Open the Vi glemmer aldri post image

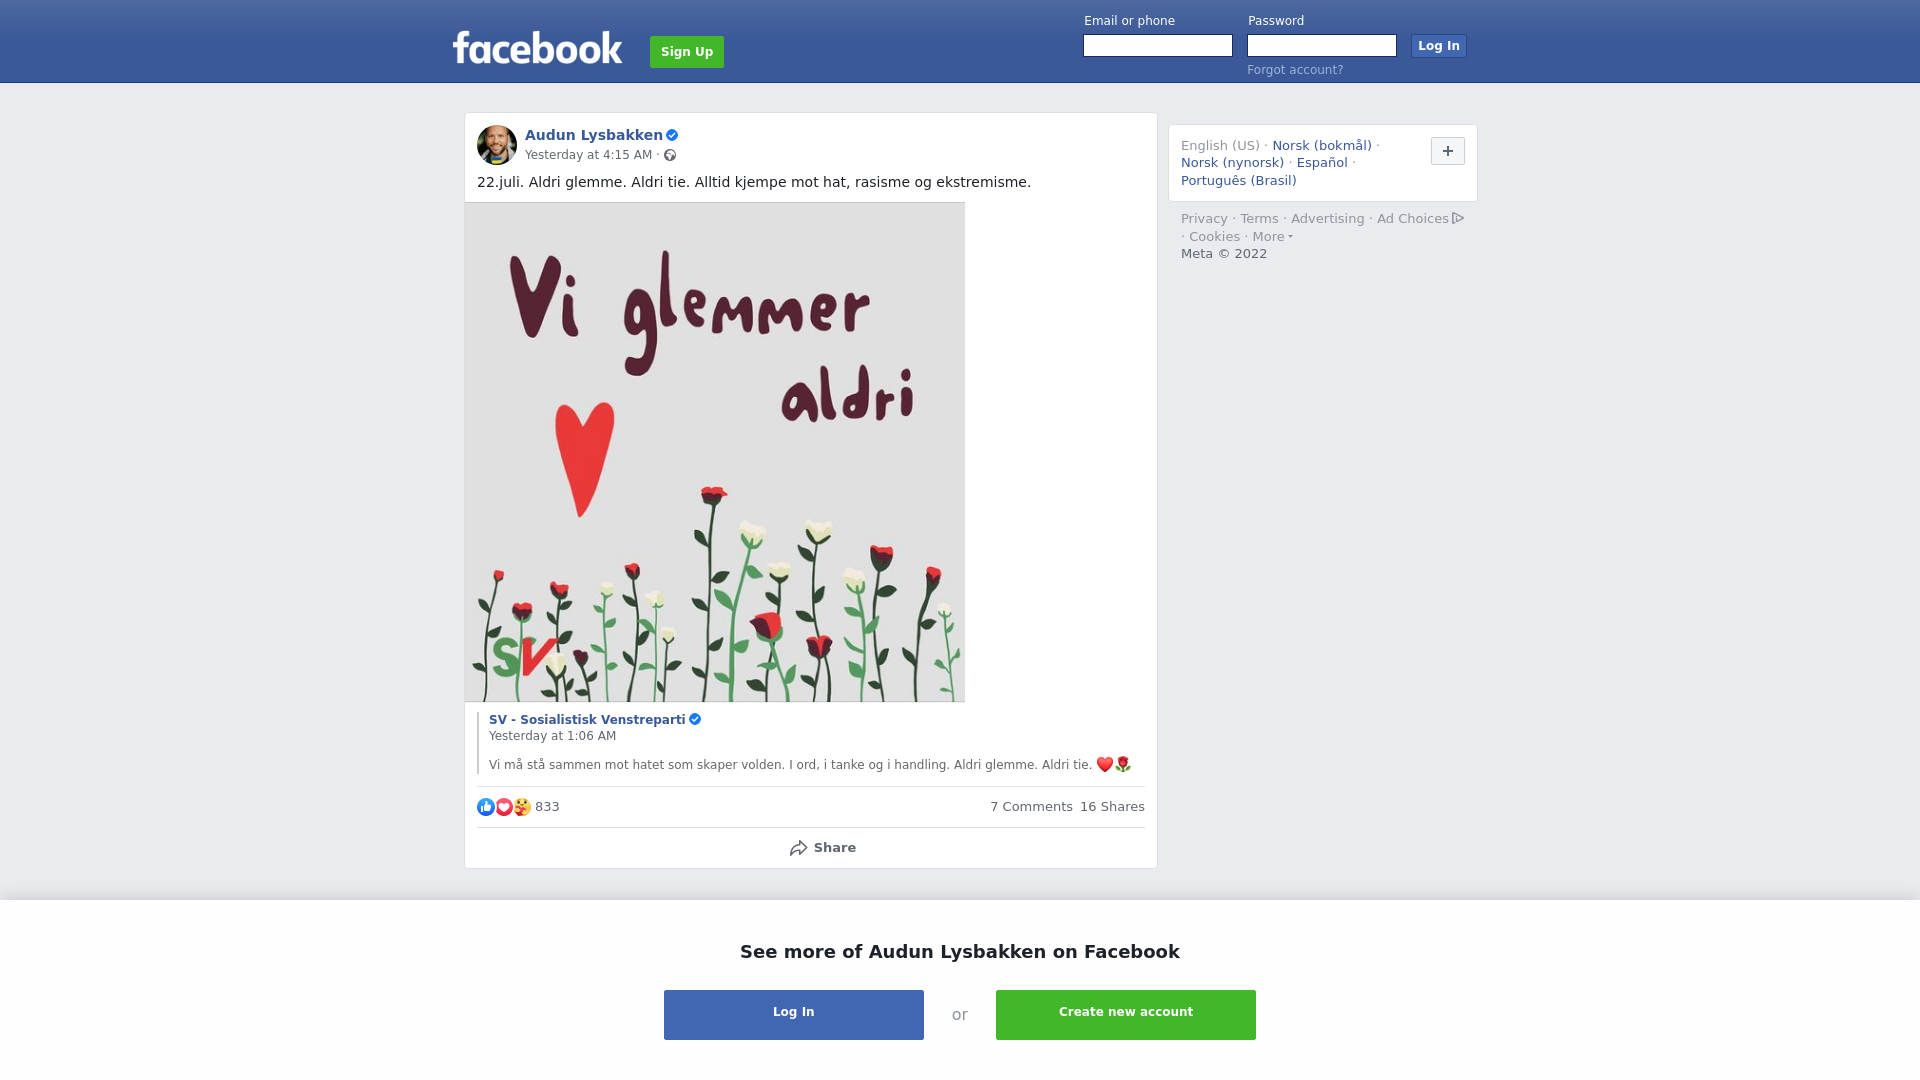pos(715,452)
